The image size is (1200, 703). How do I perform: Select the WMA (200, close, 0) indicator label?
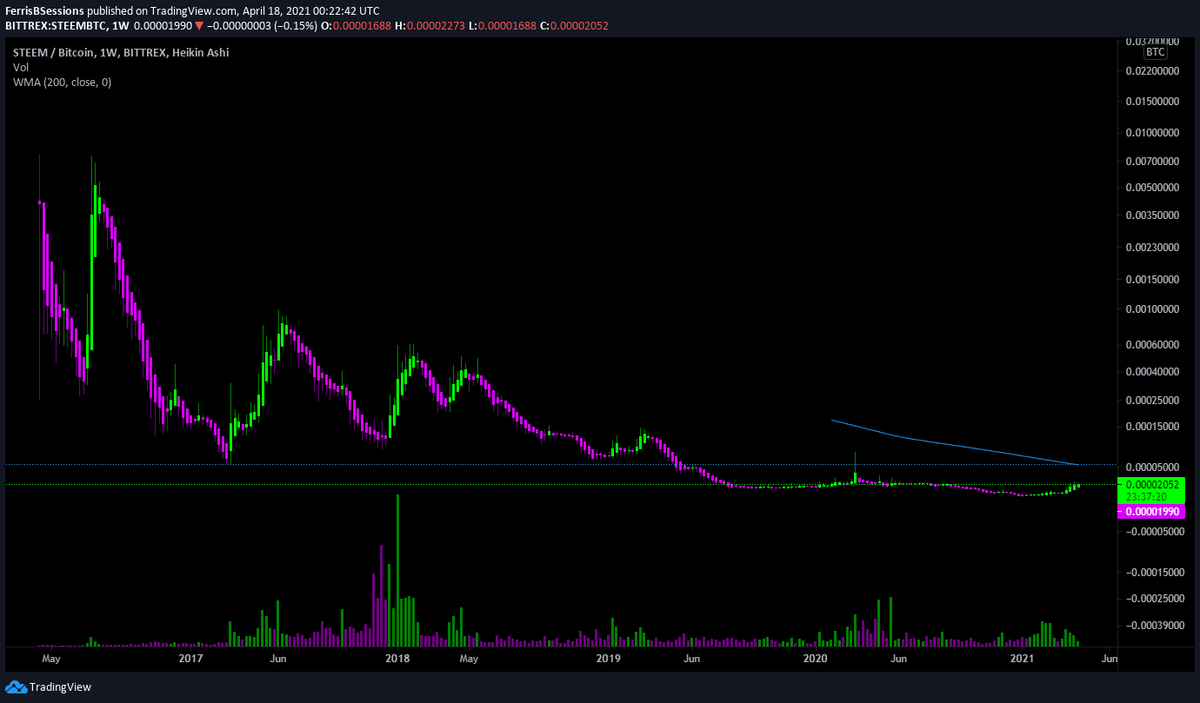[x=62, y=82]
